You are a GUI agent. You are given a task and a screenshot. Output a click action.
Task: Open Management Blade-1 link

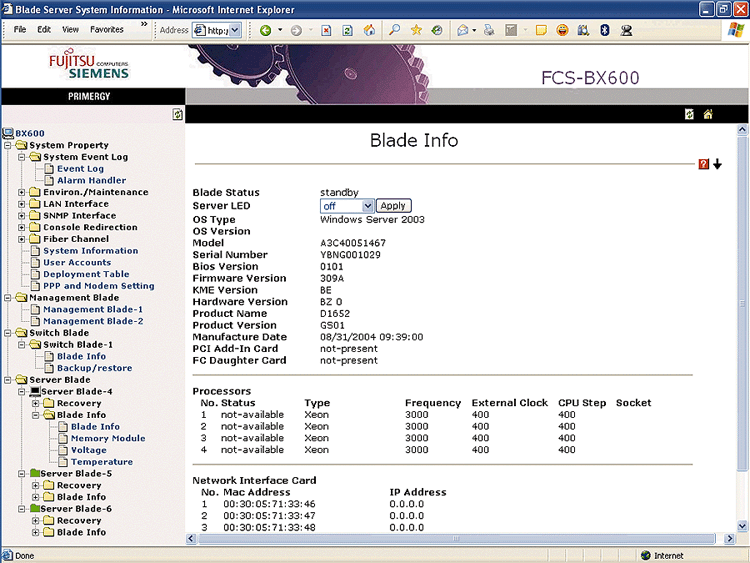coord(93,309)
